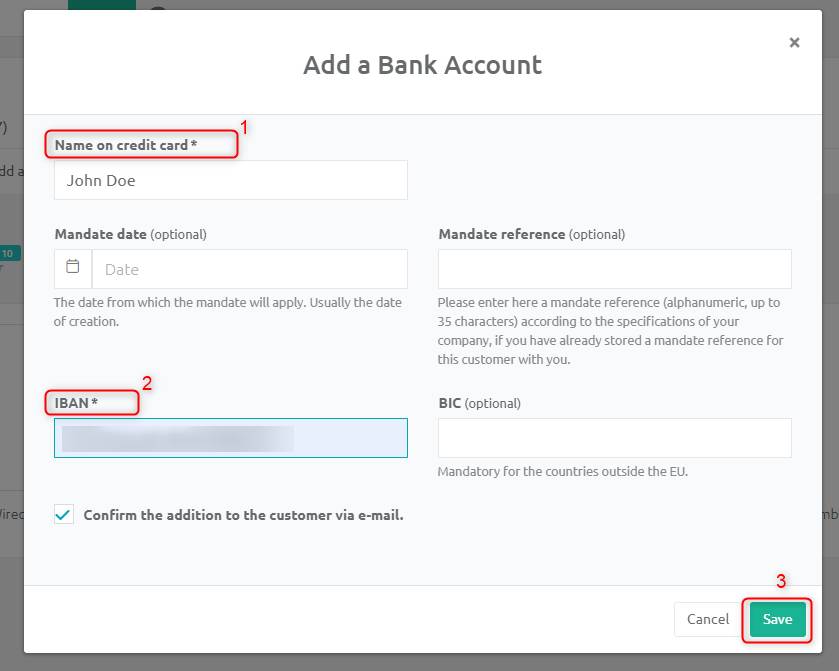Viewport: 839px width, 671px height.
Task: Click the mandate date help text
Action: (x=228, y=312)
